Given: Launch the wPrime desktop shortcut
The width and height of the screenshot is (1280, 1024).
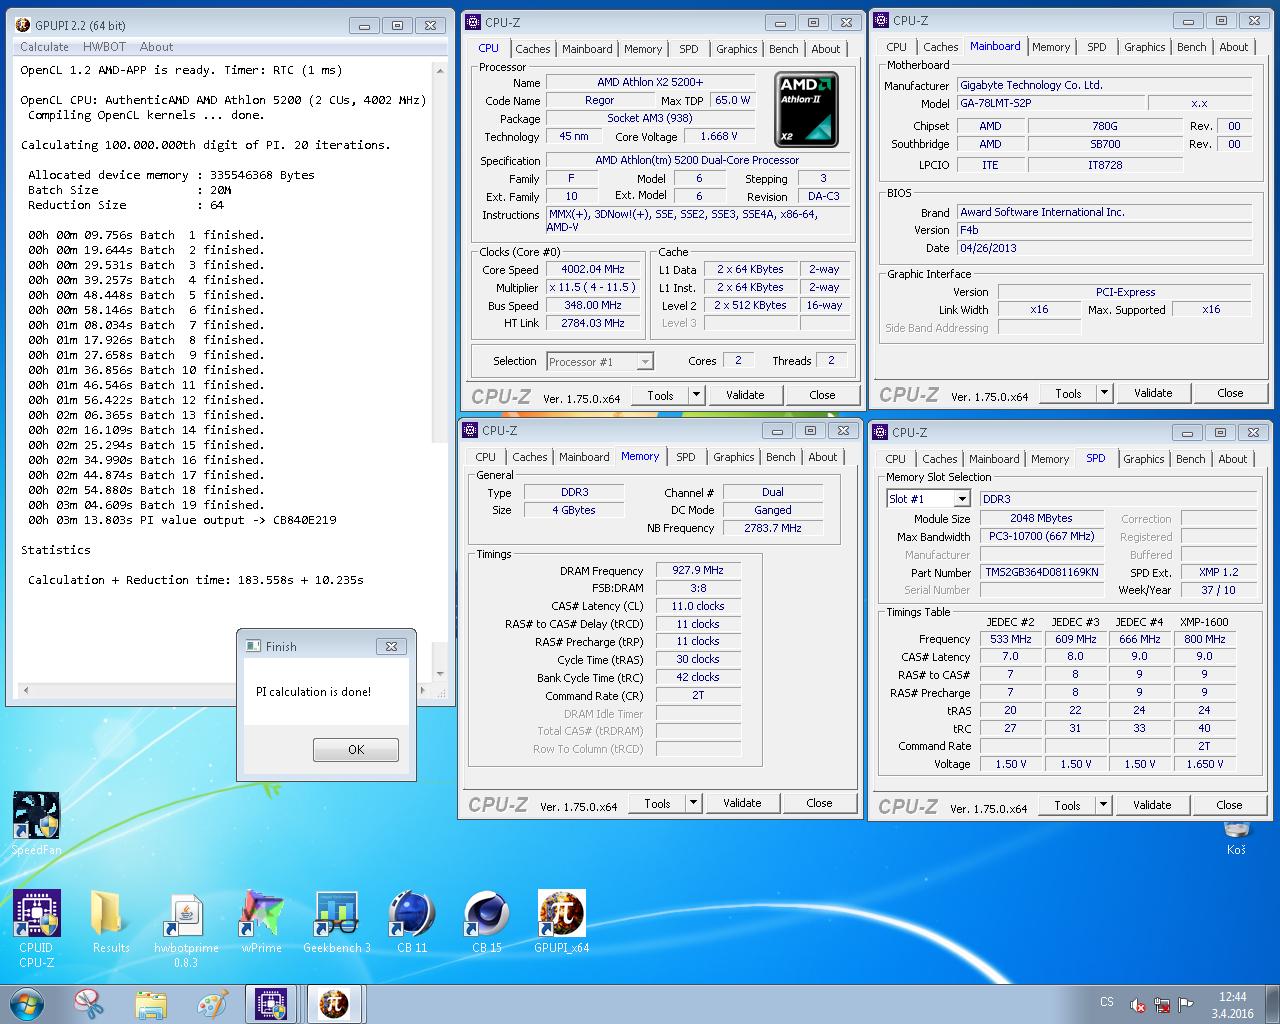Looking at the screenshot, I should [261, 921].
